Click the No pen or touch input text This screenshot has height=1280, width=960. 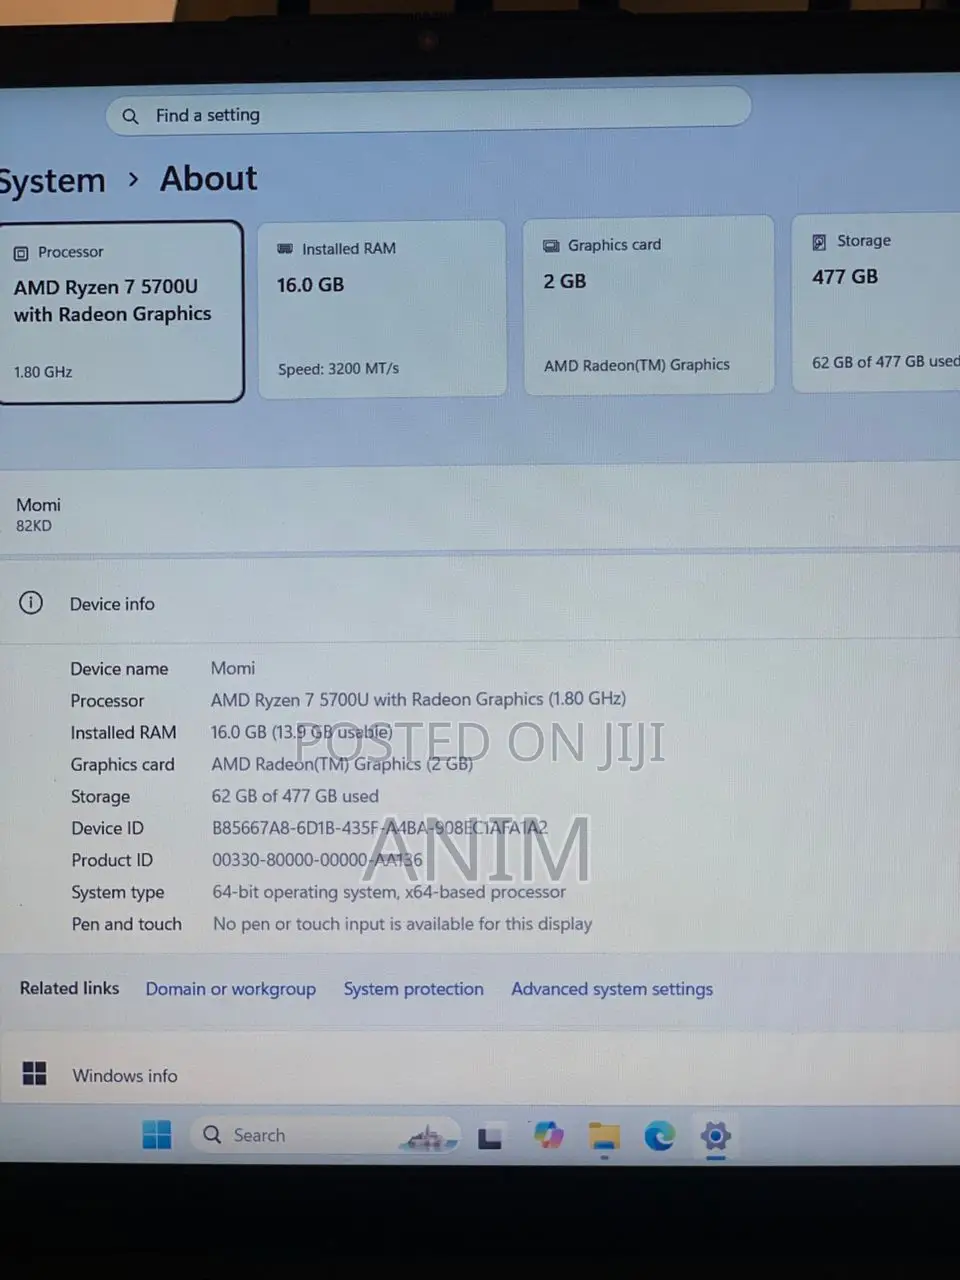point(402,924)
